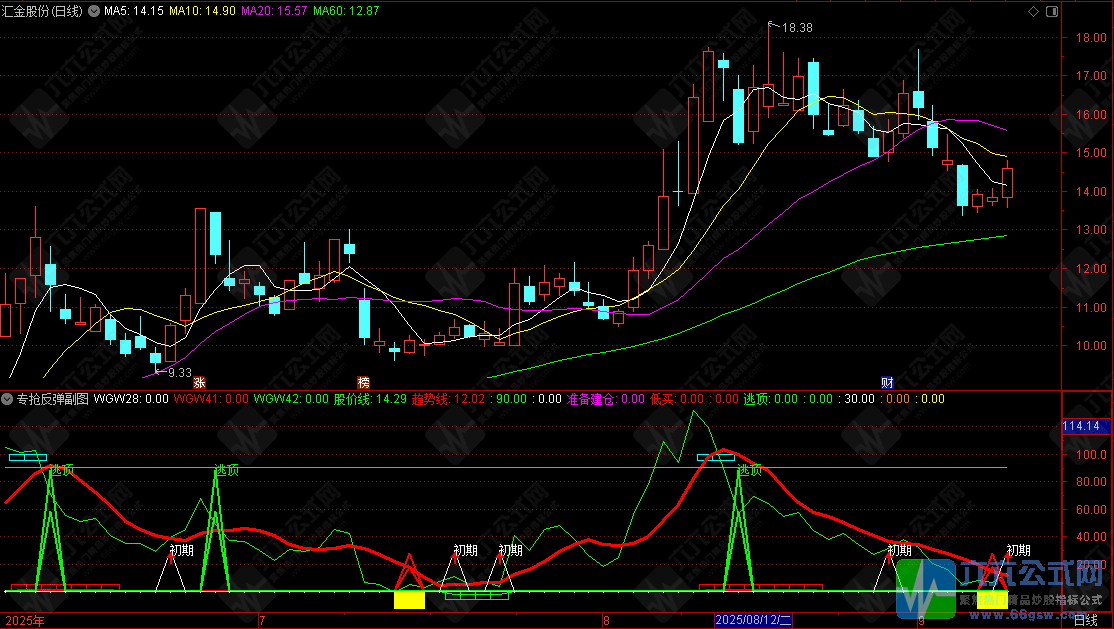The image size is (1114, 629).
Task: Click the 逃顶: 0.00 label in indicator header
Action: click(x=771, y=399)
